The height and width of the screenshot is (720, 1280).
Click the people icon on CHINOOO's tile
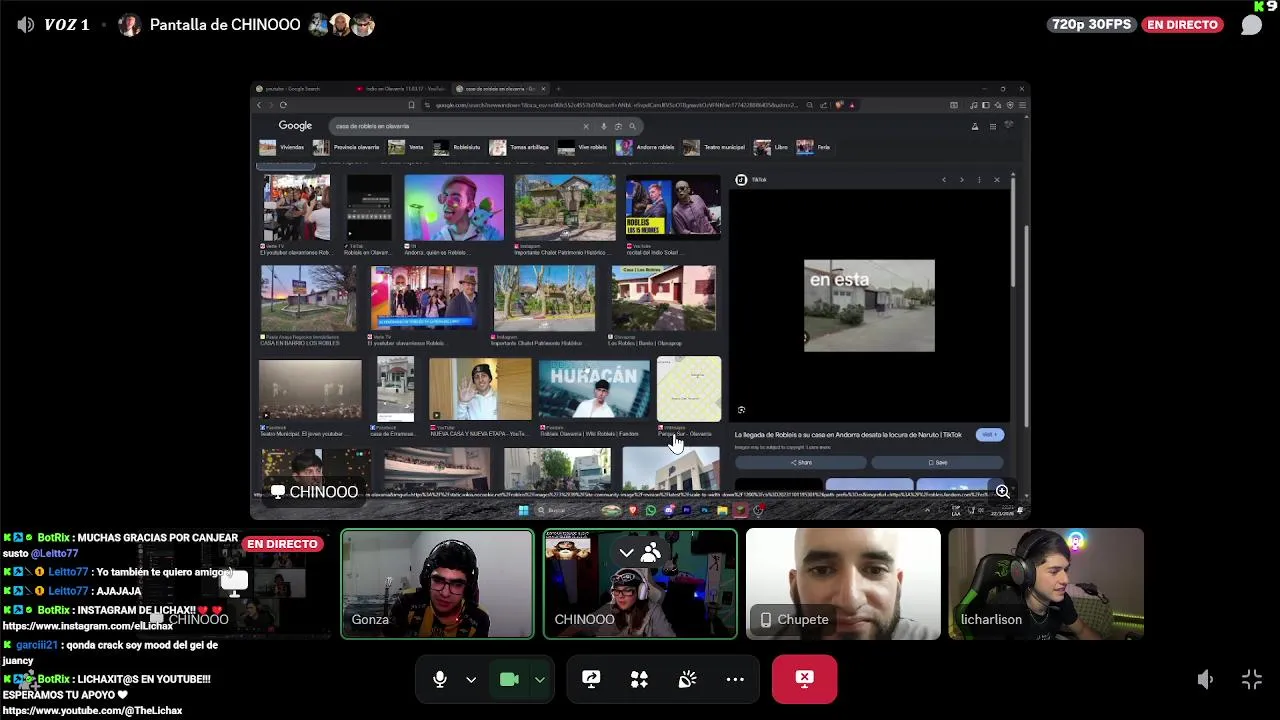click(651, 552)
